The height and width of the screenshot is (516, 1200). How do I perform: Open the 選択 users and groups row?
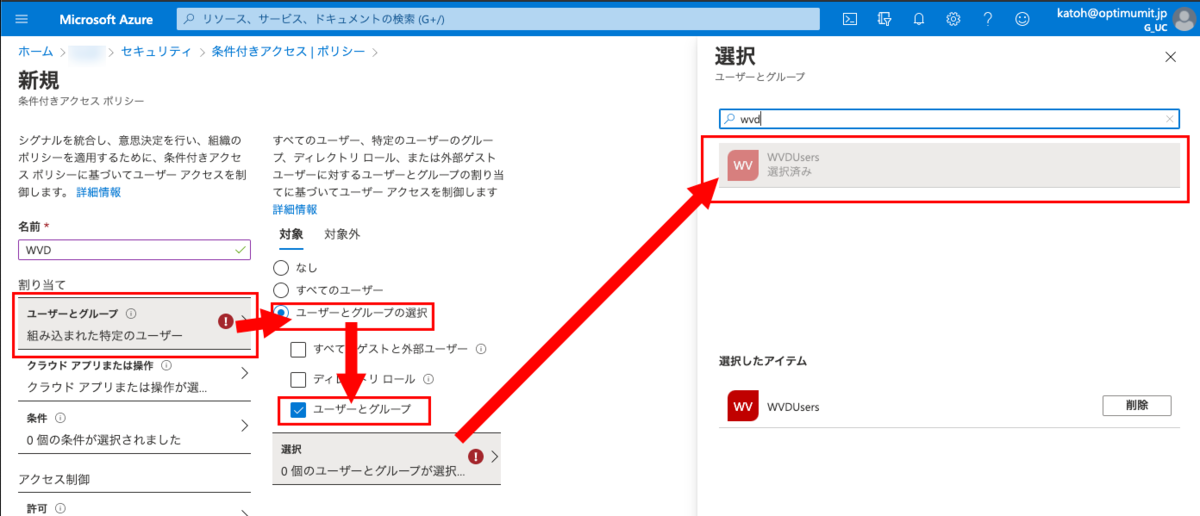pos(386,459)
